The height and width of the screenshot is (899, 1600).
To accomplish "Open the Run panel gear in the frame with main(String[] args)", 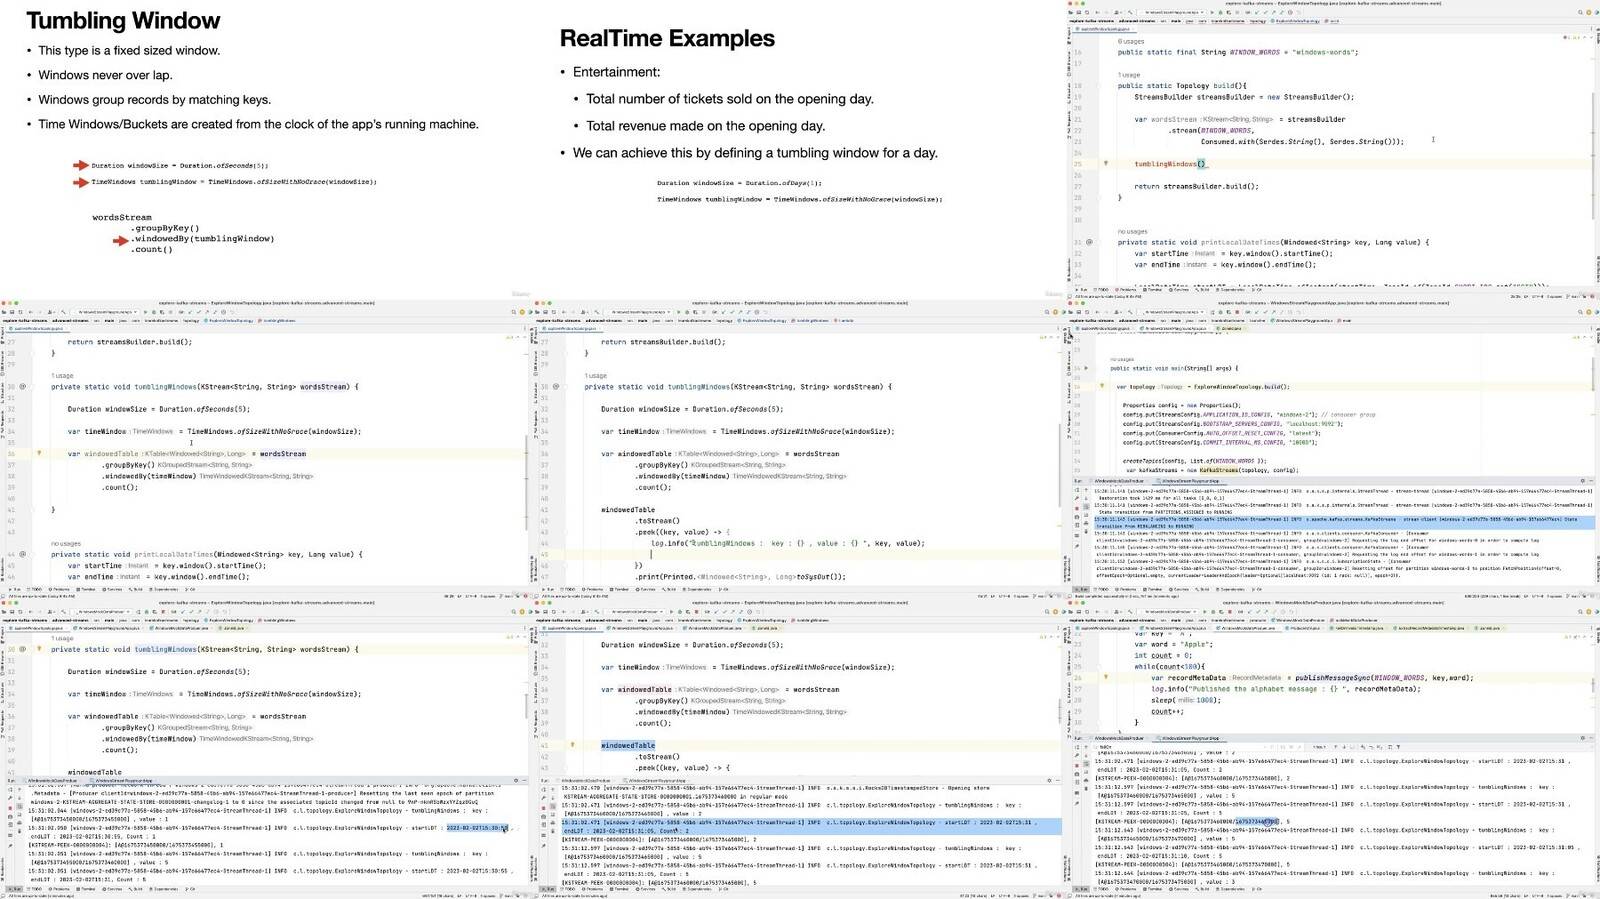I will (x=1584, y=481).
